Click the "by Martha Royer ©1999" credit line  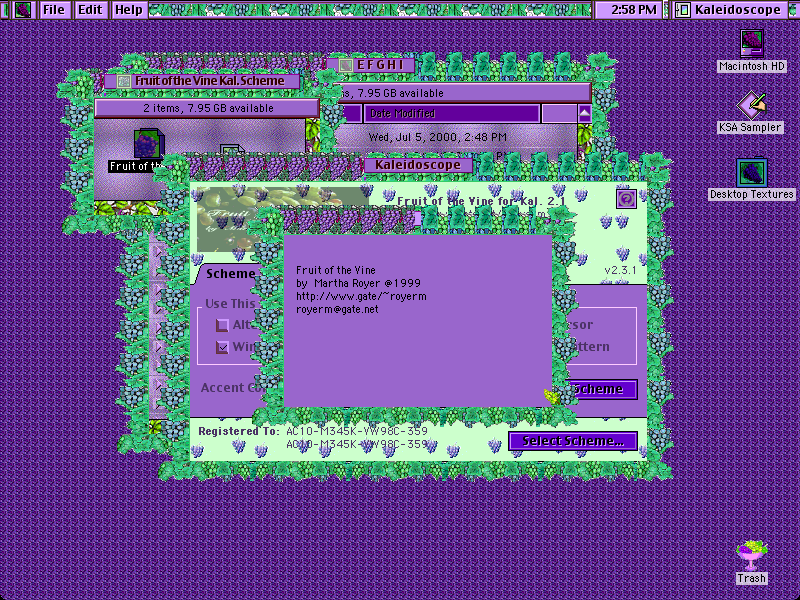click(x=358, y=283)
